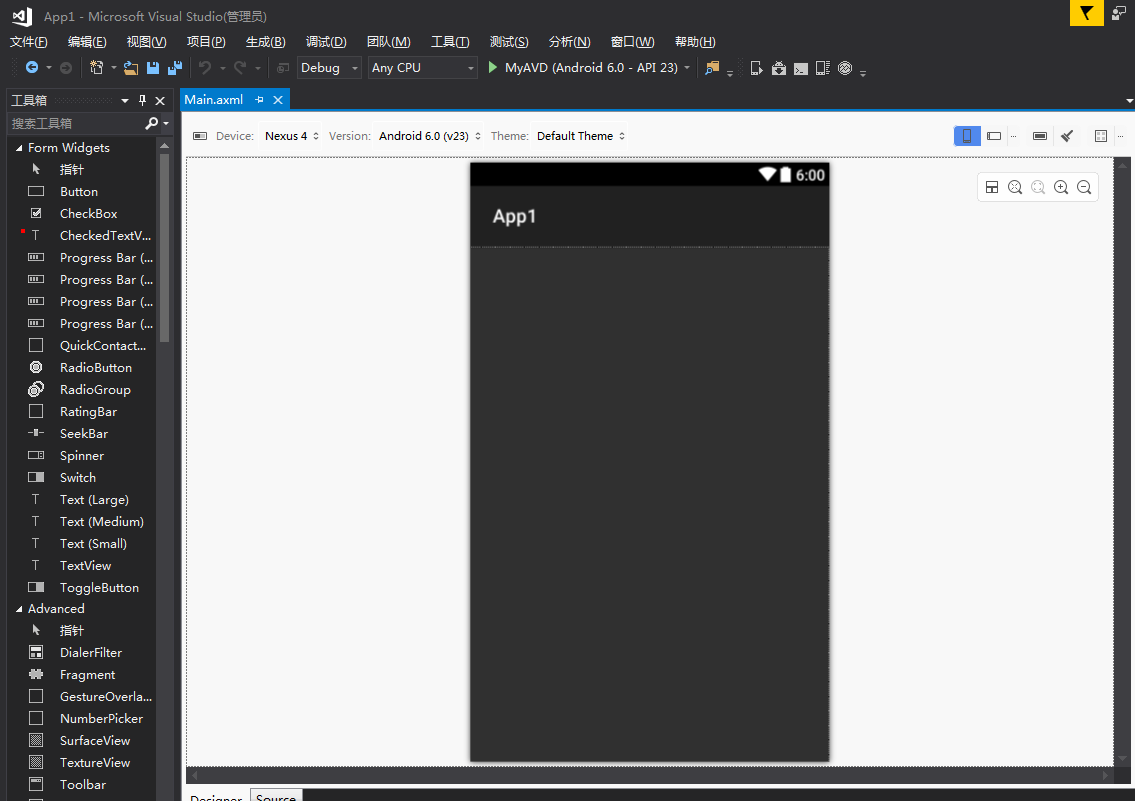1135x801 pixels.
Task: Select the Button widget in toolbox
Action: pyautogui.click(x=78, y=191)
